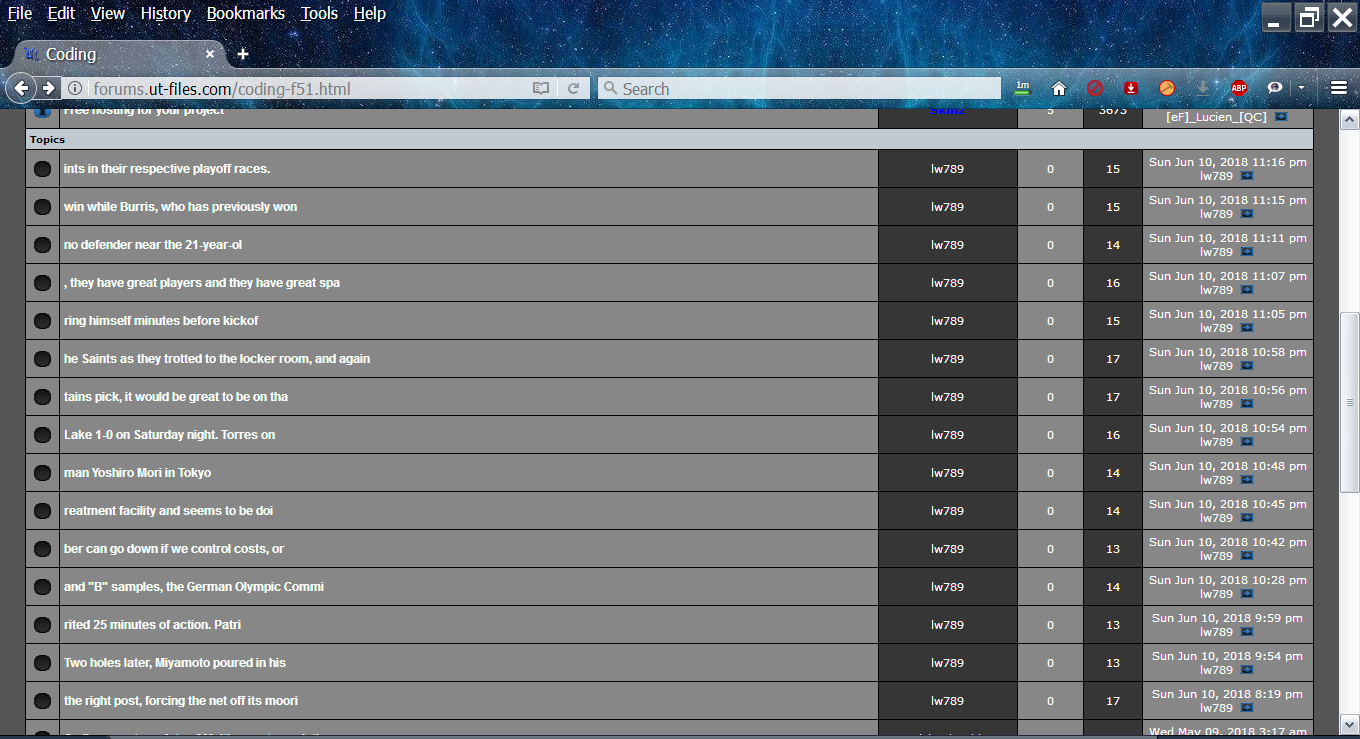Open the hamburger menu icon

pos(1339,88)
